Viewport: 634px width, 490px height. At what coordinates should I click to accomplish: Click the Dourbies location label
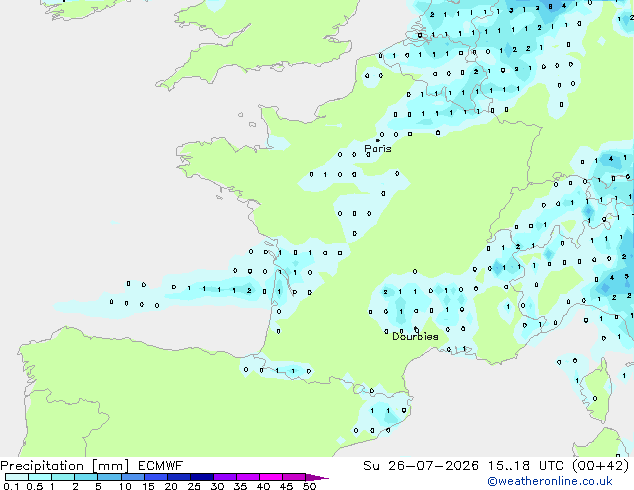point(415,336)
